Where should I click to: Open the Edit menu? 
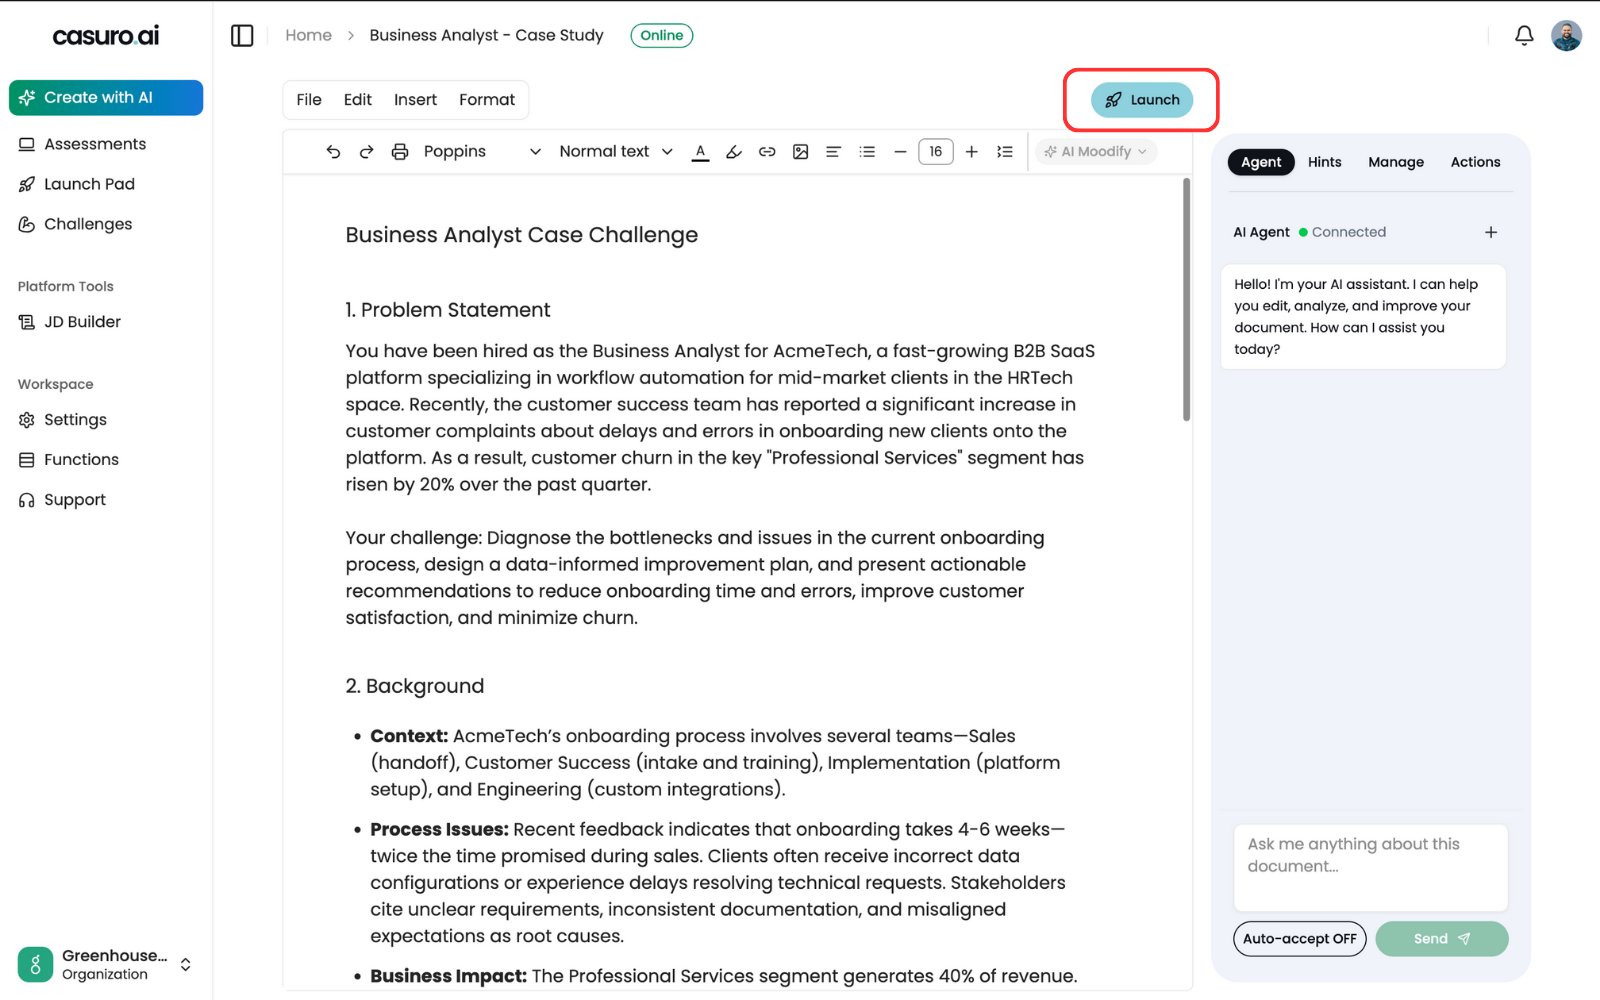pos(357,100)
